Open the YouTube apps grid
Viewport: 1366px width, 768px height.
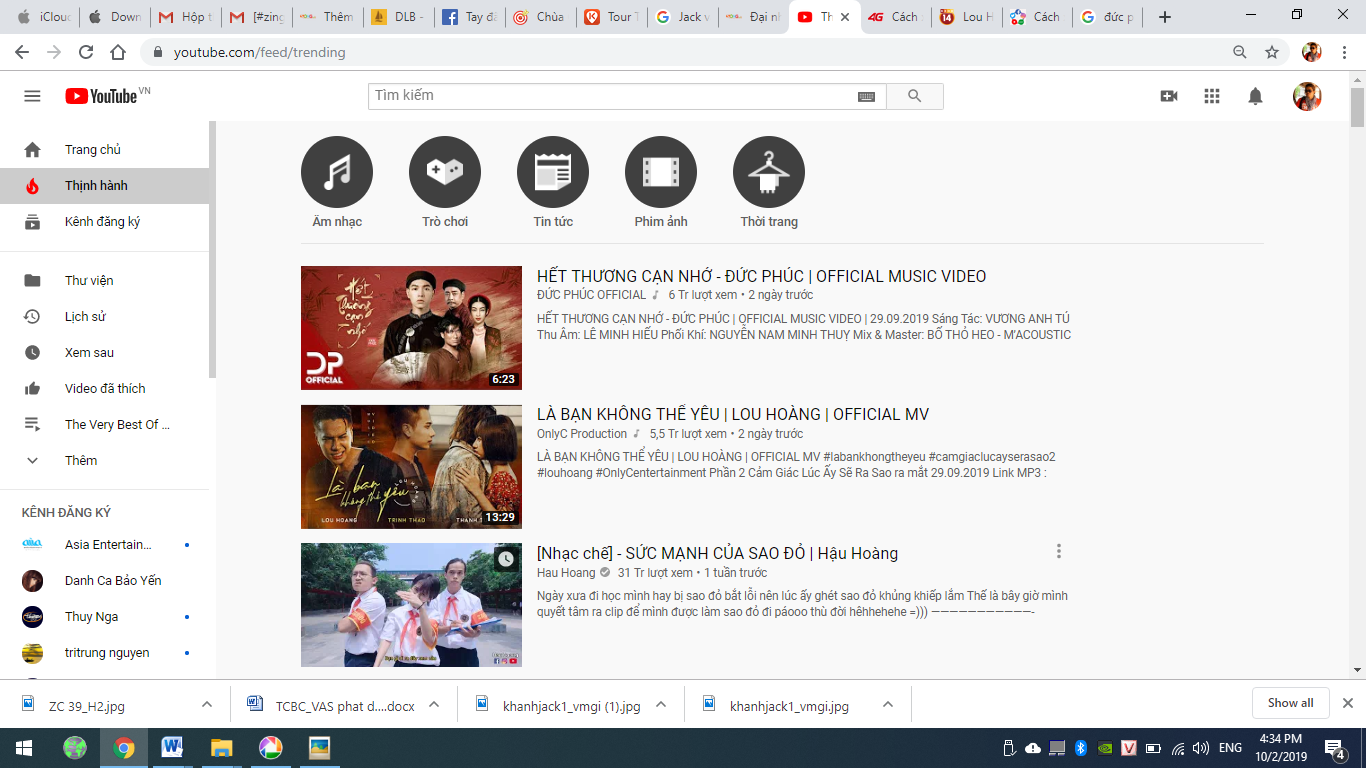(x=1212, y=96)
